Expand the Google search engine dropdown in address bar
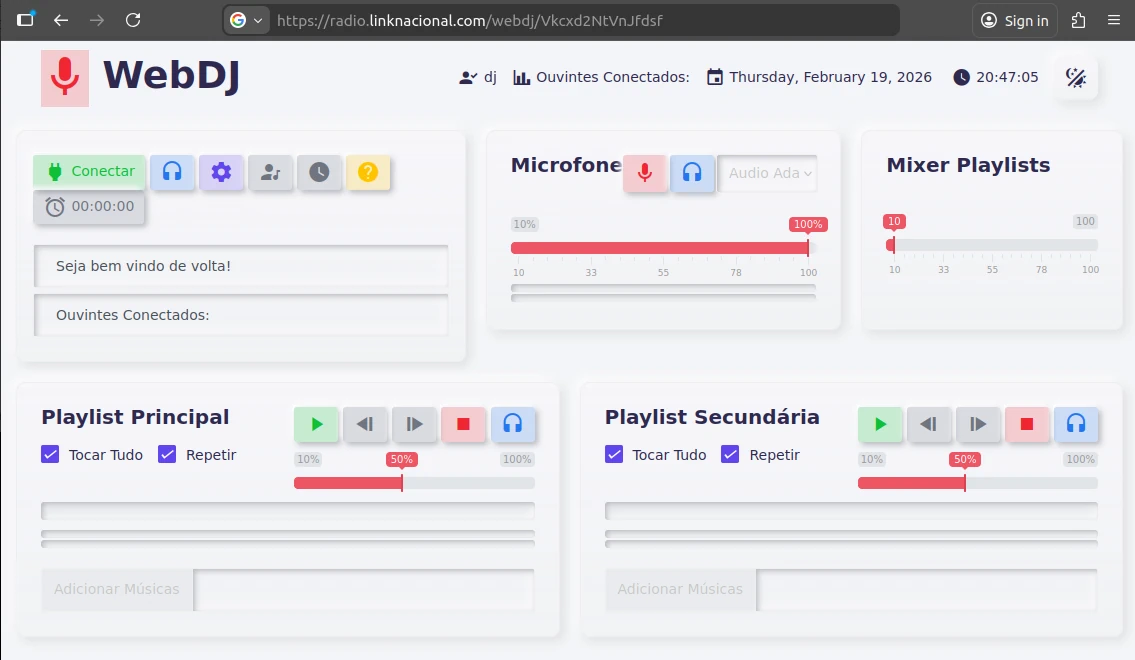The width and height of the screenshot is (1135, 660). 246,20
